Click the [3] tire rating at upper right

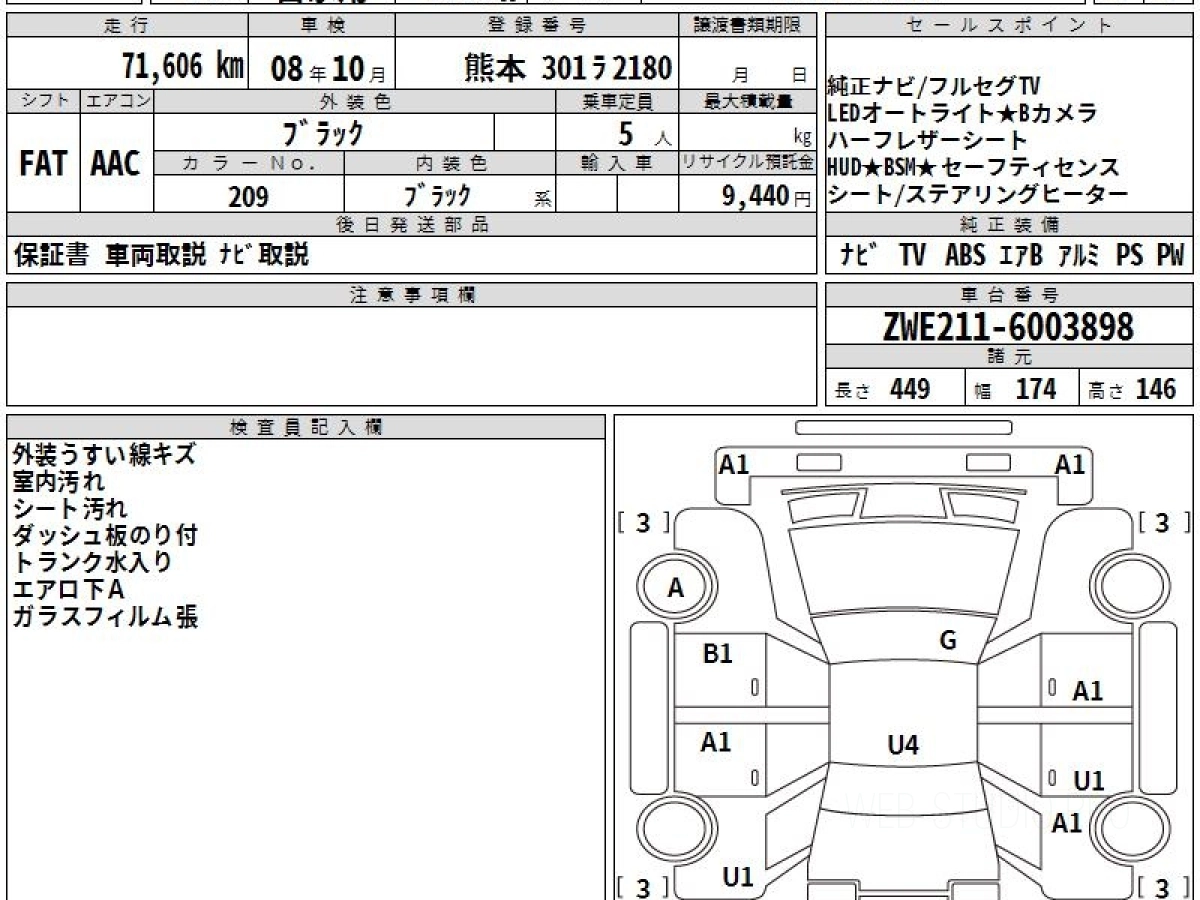tap(1160, 522)
